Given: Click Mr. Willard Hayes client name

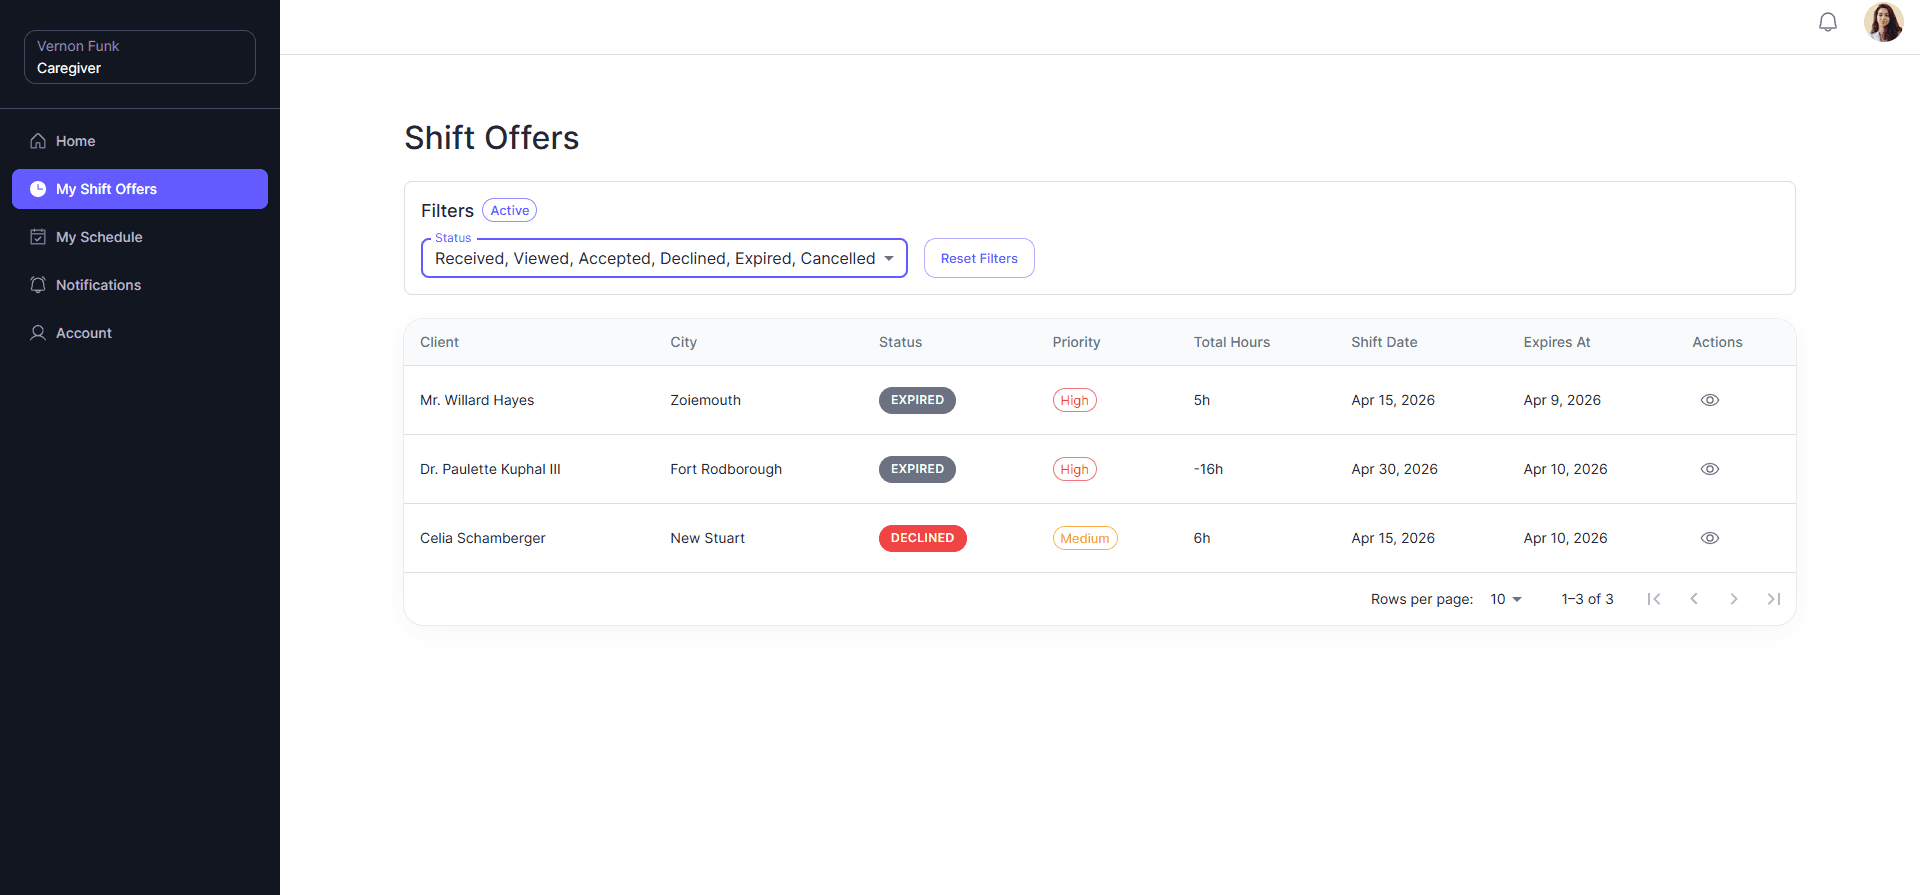Looking at the screenshot, I should [x=477, y=400].
